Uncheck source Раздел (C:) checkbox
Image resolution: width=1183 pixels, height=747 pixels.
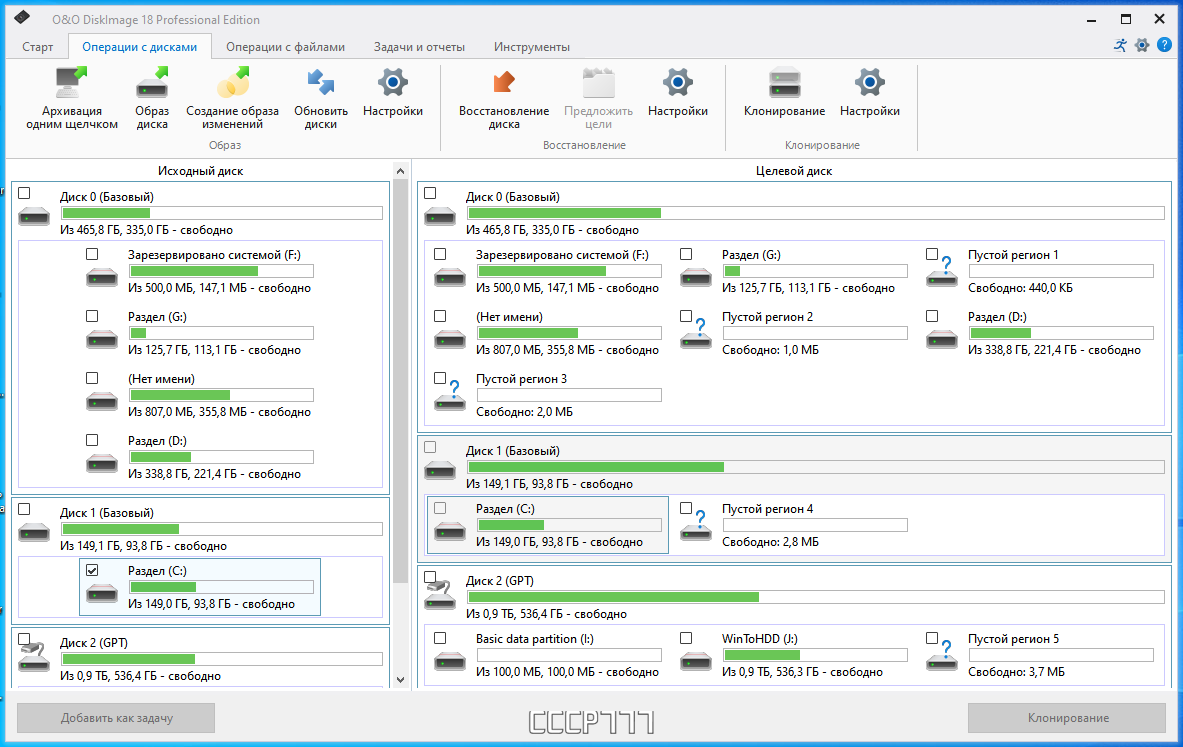coord(92,570)
